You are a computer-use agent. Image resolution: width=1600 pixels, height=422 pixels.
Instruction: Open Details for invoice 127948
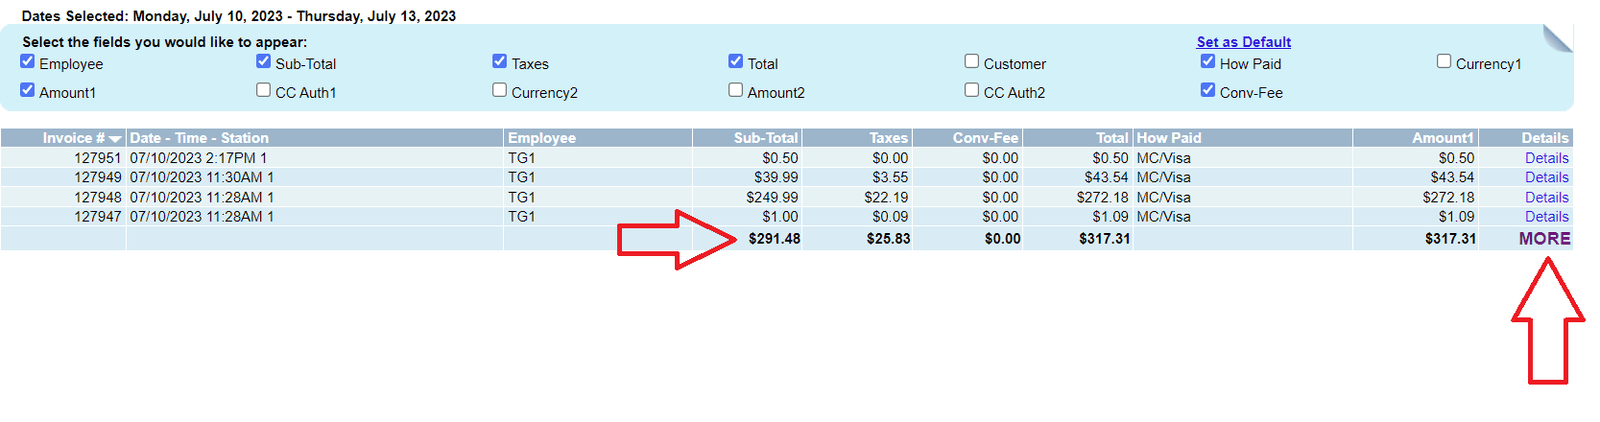tap(1546, 197)
